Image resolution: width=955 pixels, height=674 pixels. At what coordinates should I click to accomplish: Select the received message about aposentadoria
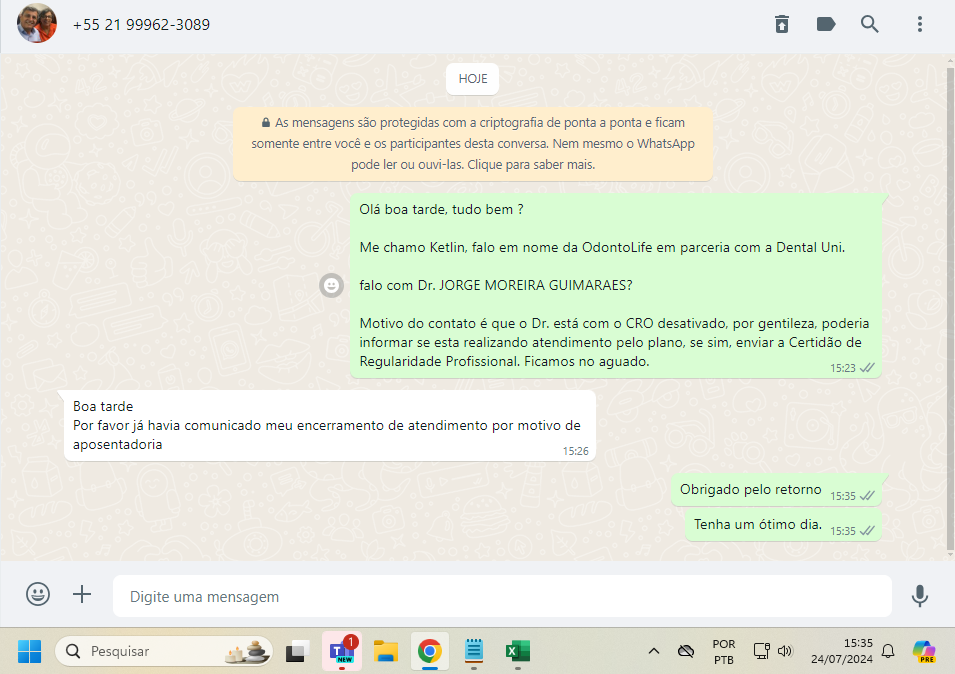(329, 426)
